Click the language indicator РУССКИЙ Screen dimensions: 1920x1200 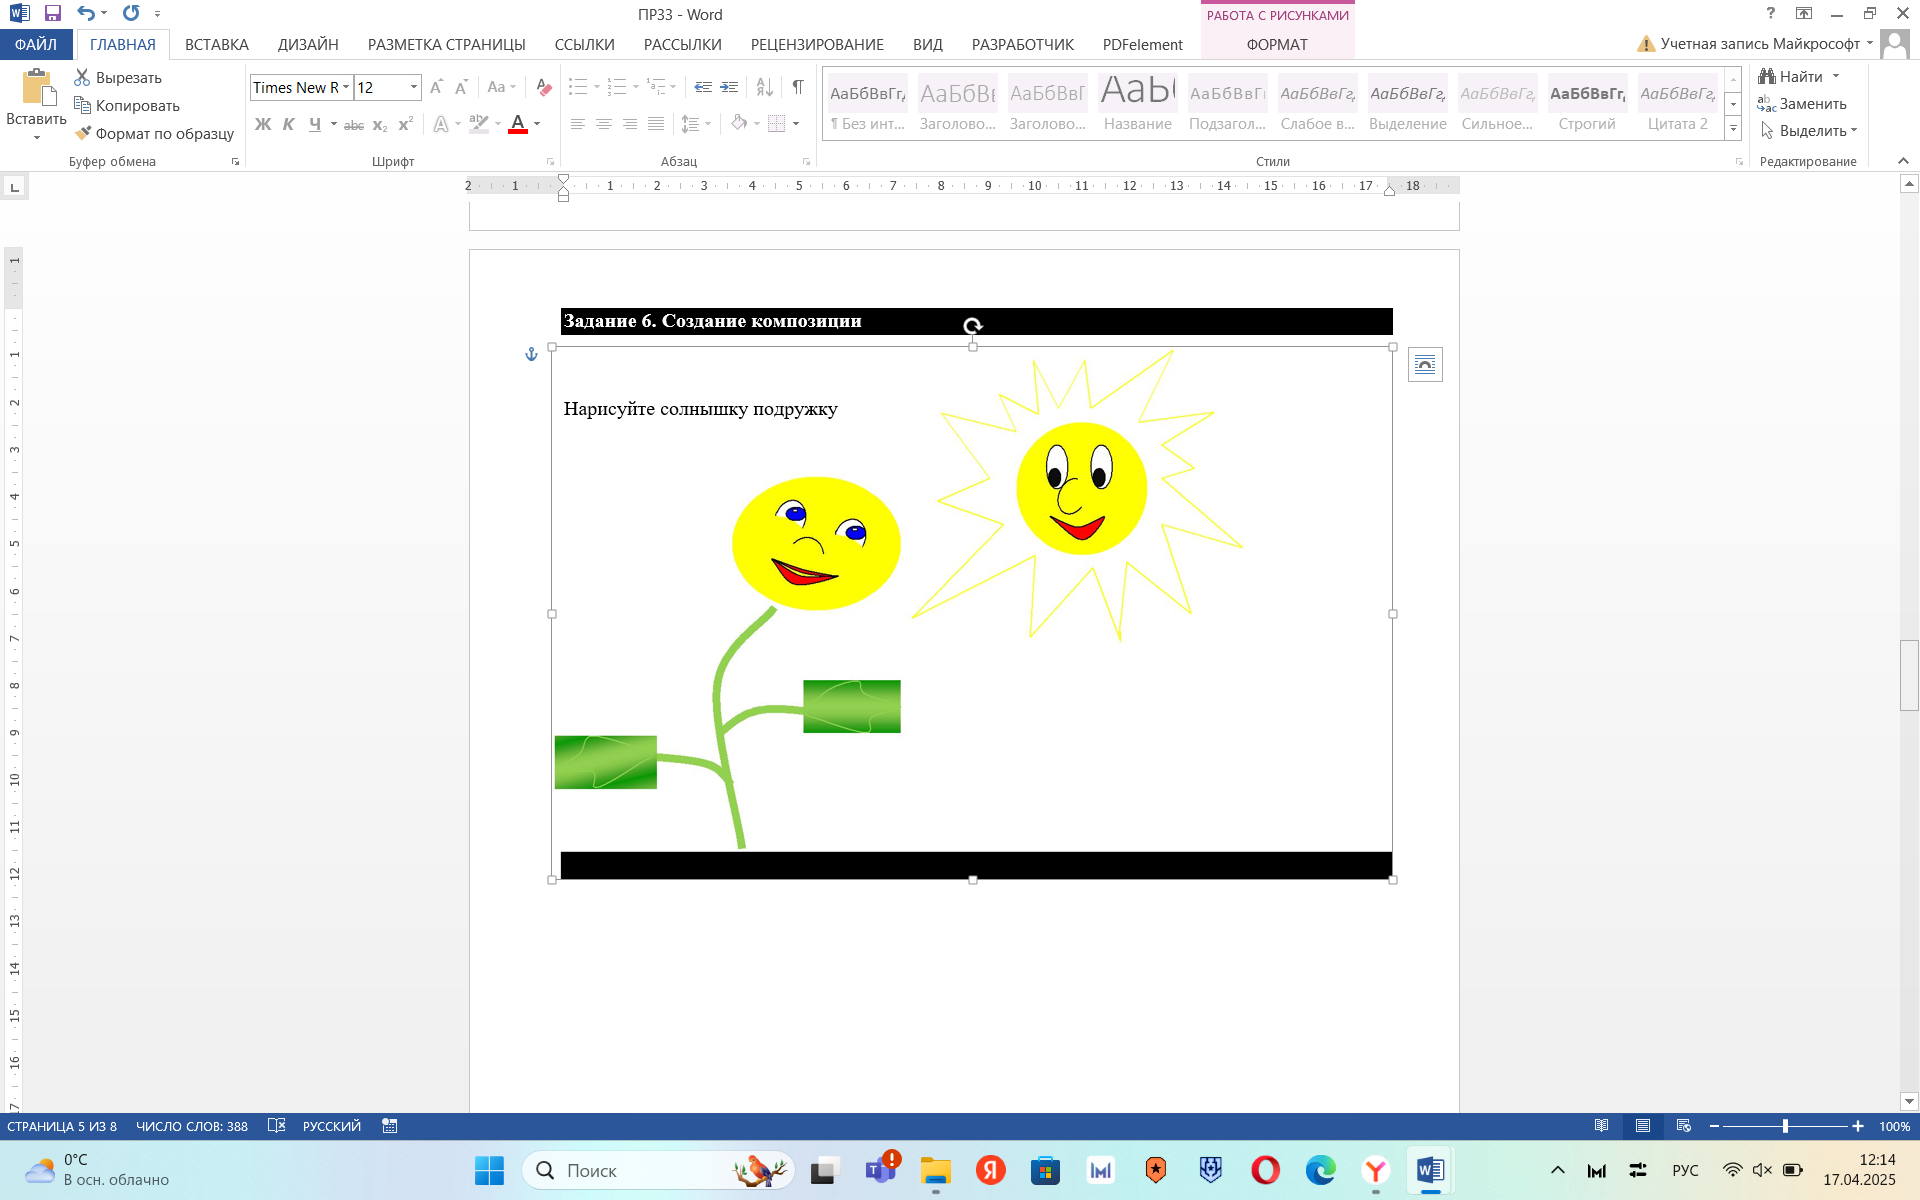point(331,1126)
